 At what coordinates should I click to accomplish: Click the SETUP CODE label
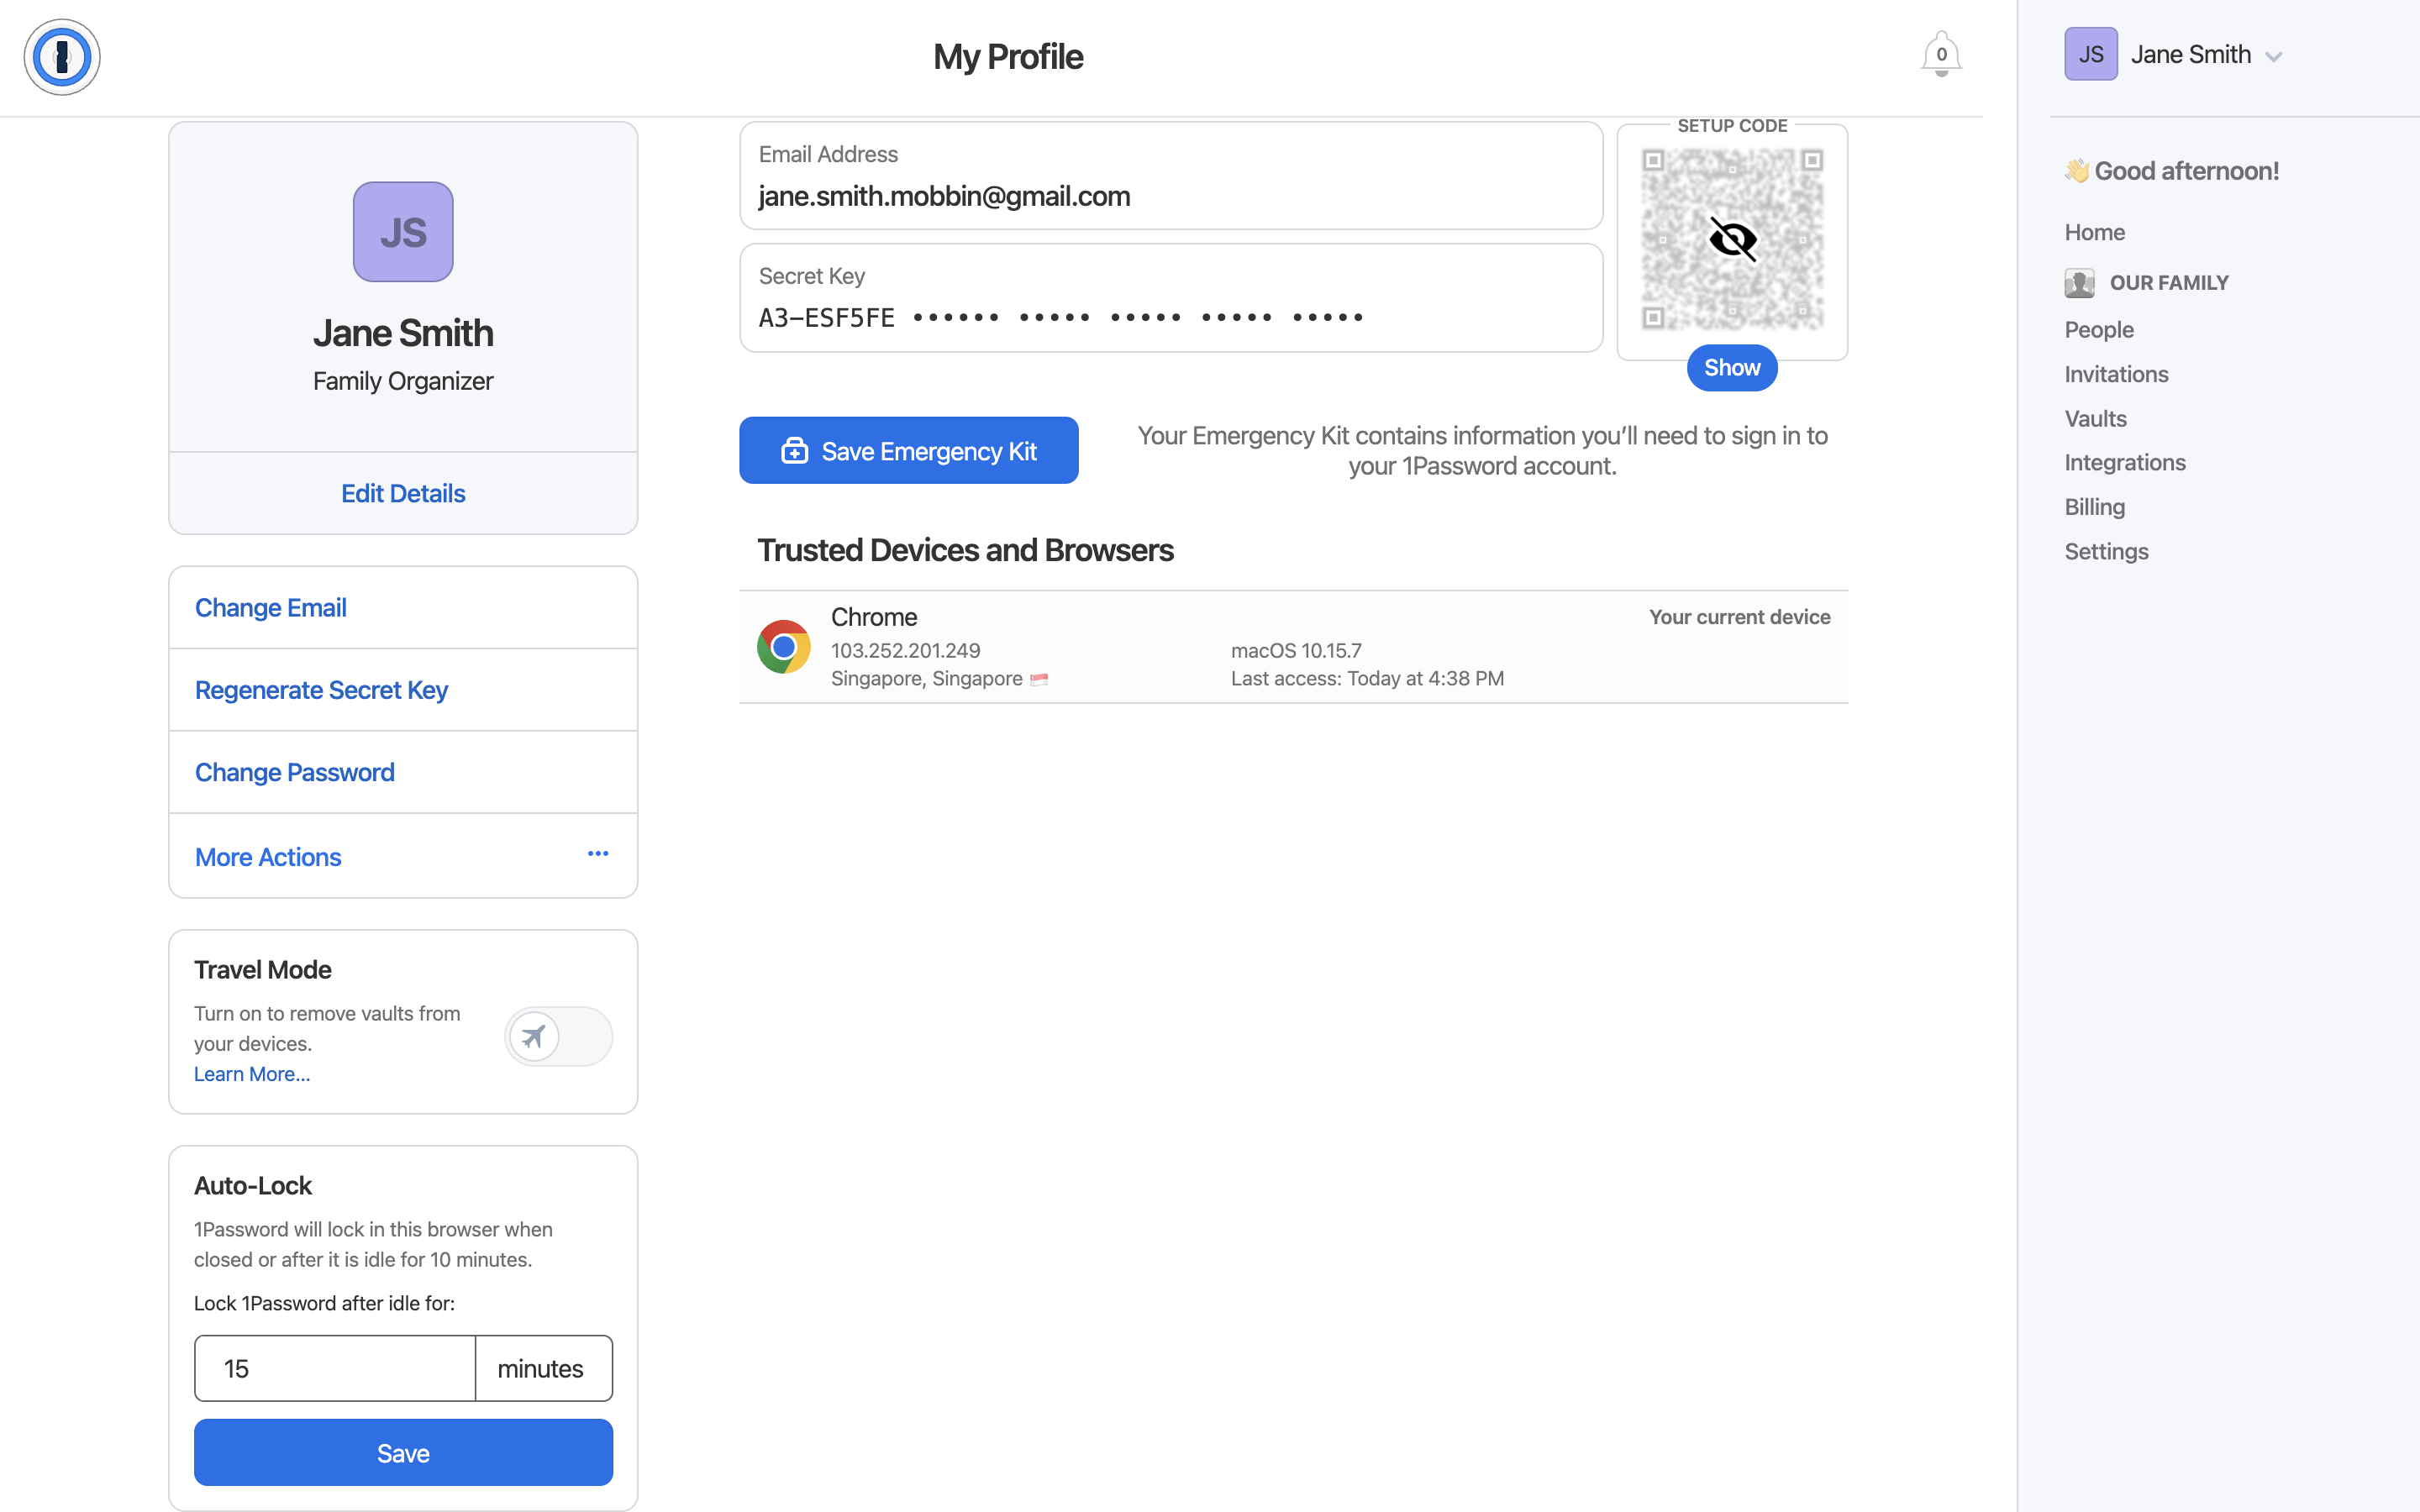[x=1732, y=126]
